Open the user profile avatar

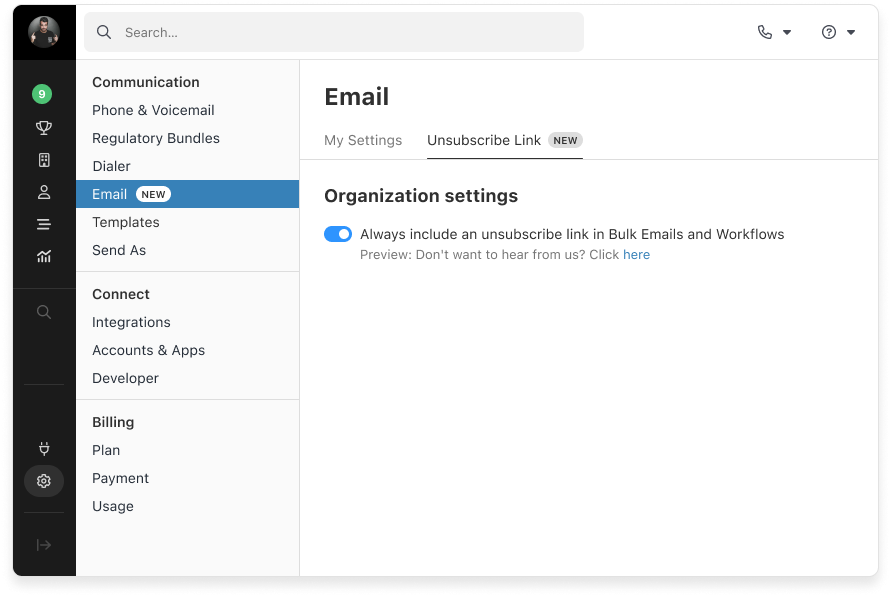[x=44, y=32]
